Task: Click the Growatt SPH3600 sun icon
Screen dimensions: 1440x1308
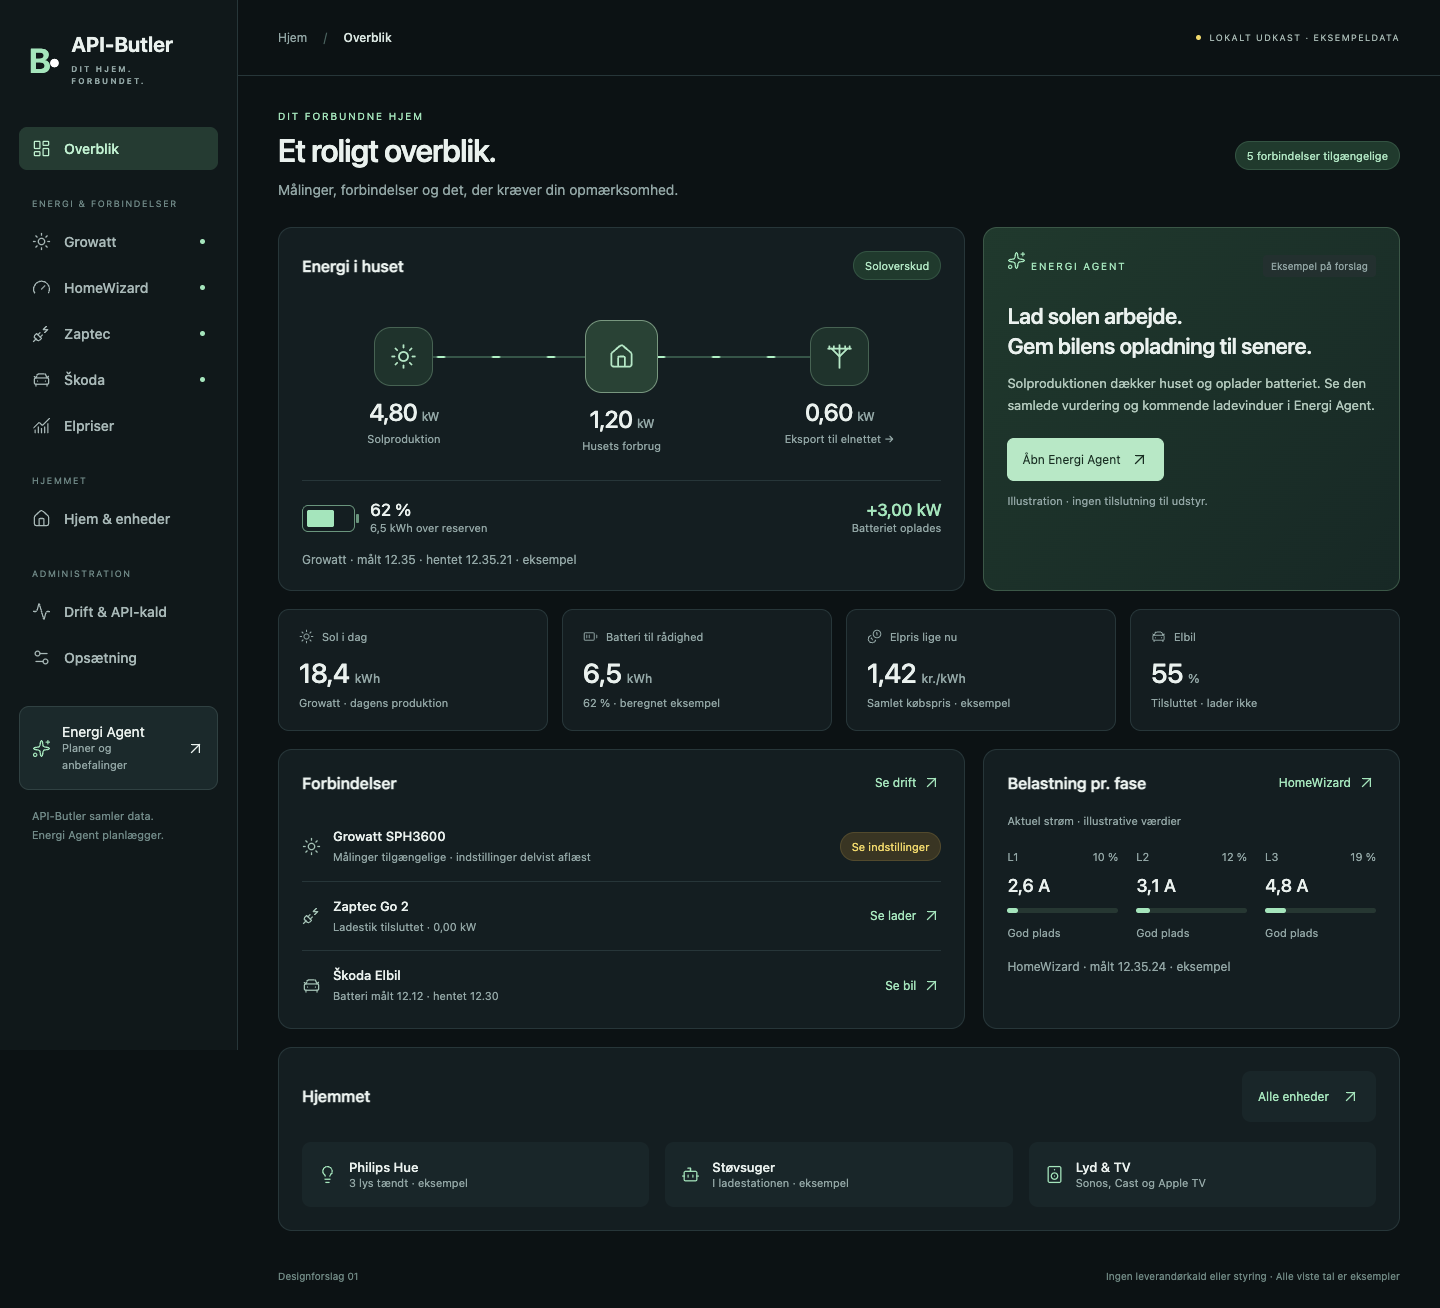Action: tap(312, 846)
